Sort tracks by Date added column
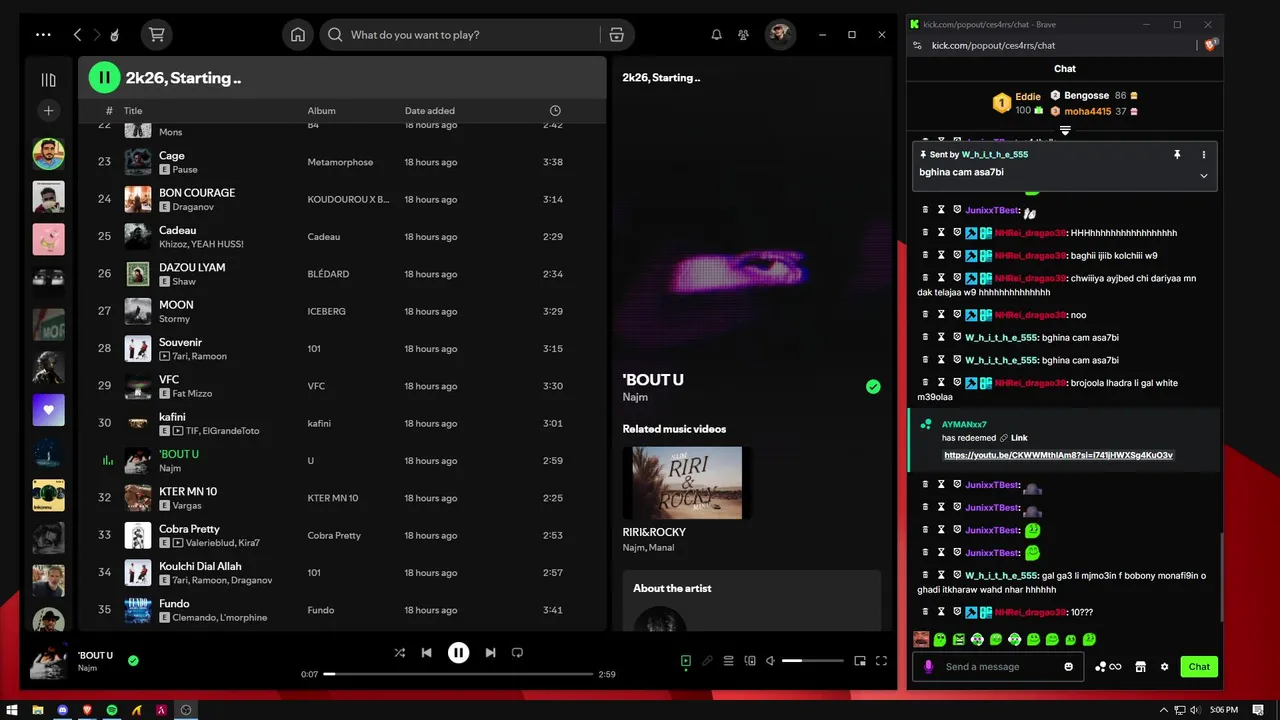 click(x=429, y=110)
